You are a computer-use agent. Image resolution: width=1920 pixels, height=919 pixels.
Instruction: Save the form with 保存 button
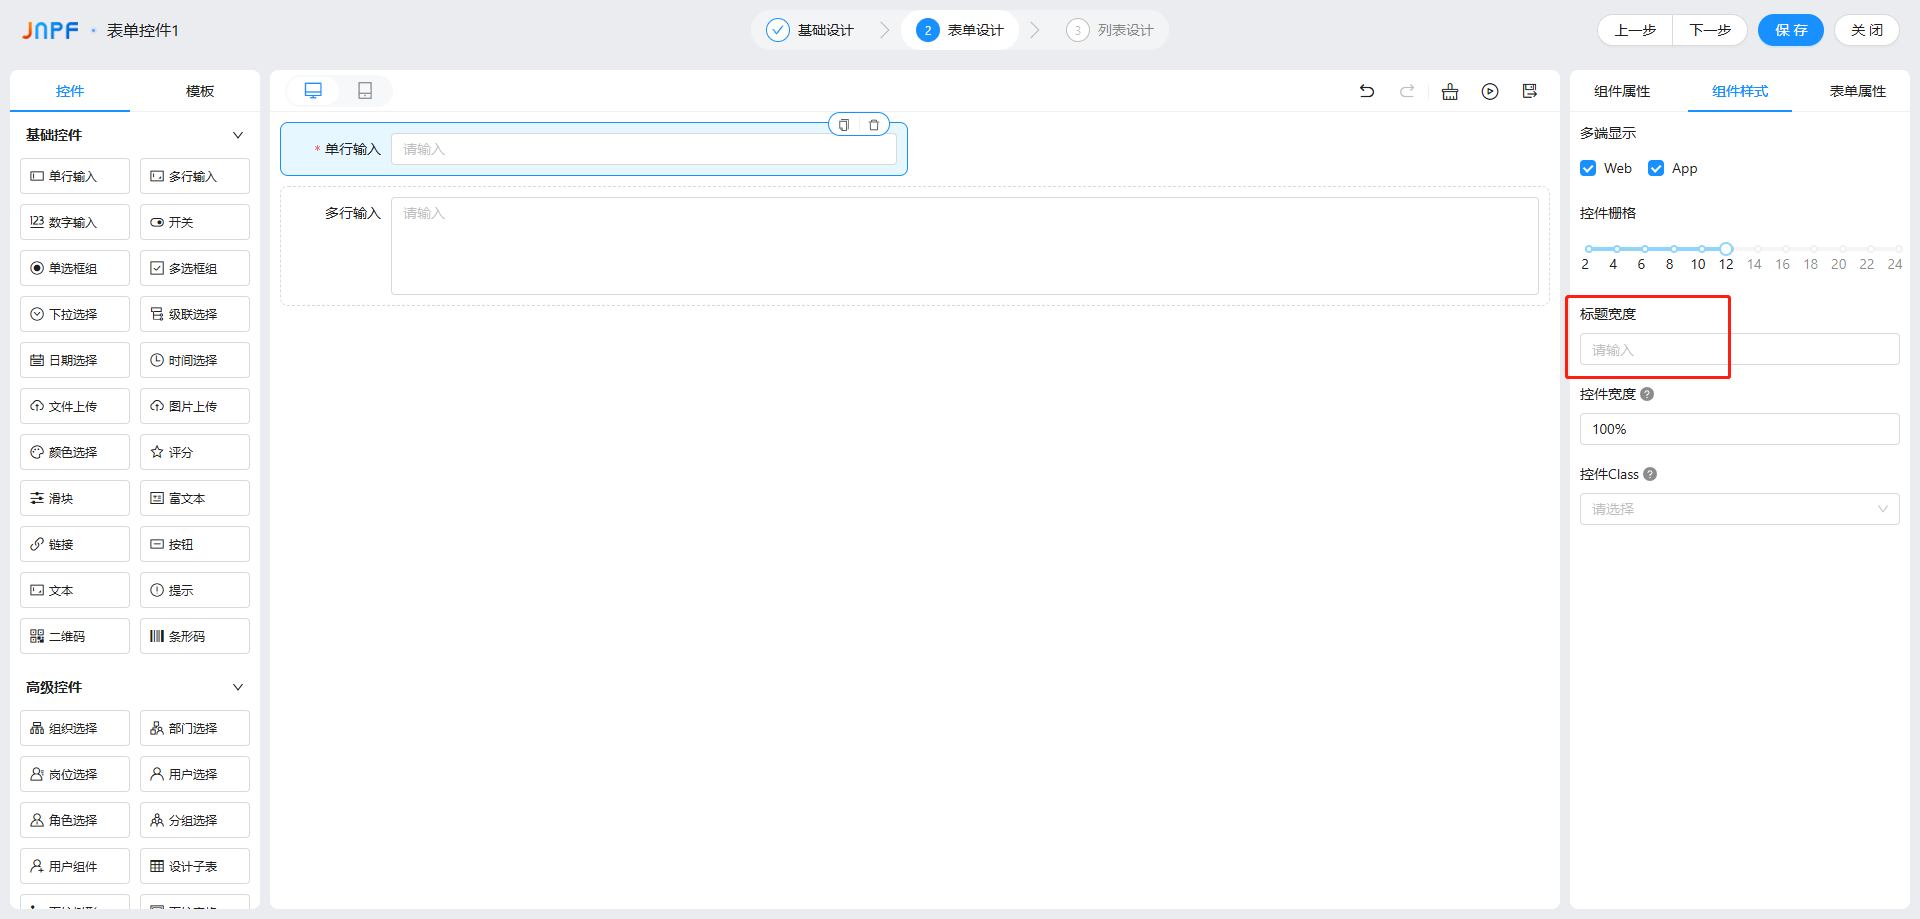pyautogui.click(x=1791, y=30)
